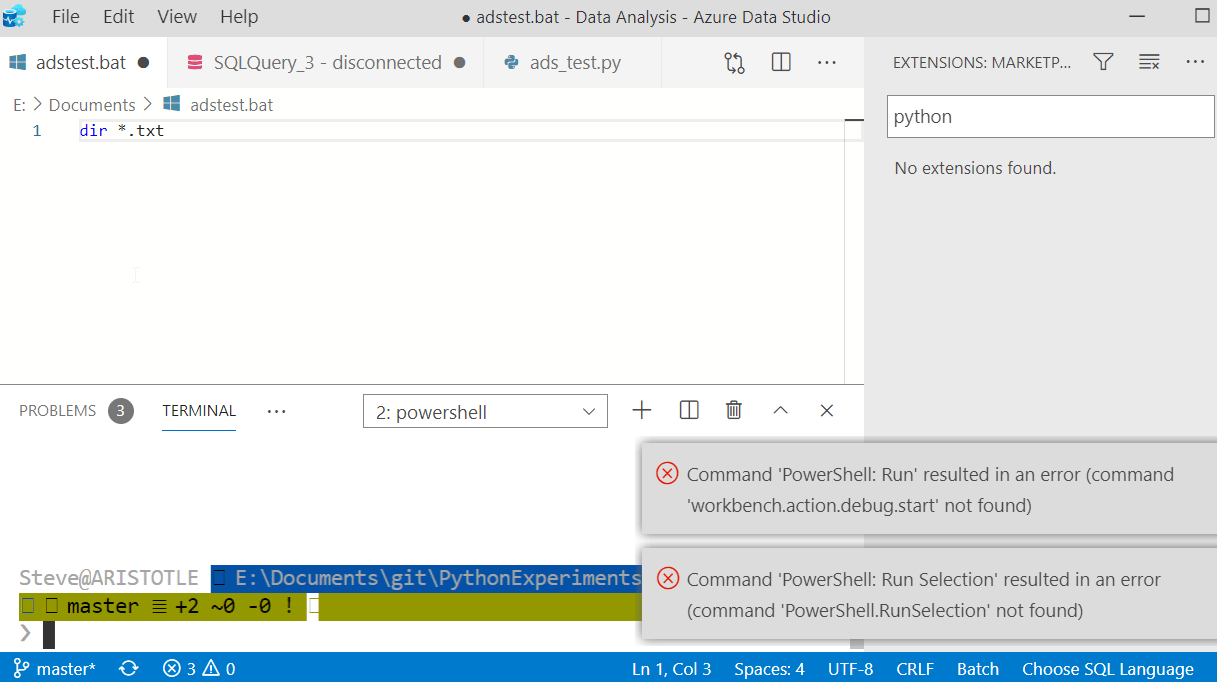This screenshot has height=682, width=1217.
Task: Click the 'PowerShell: Run Selection' error notification
Action: tap(929, 594)
